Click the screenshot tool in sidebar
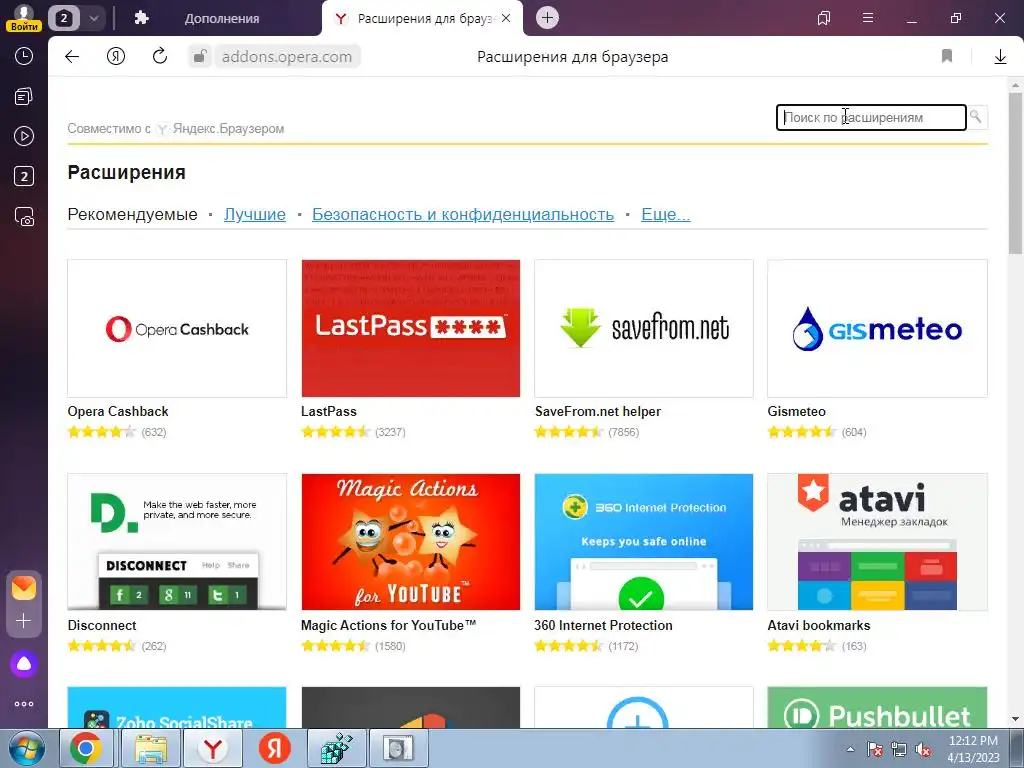Screen dimensions: 1024x768 click(x=24, y=216)
